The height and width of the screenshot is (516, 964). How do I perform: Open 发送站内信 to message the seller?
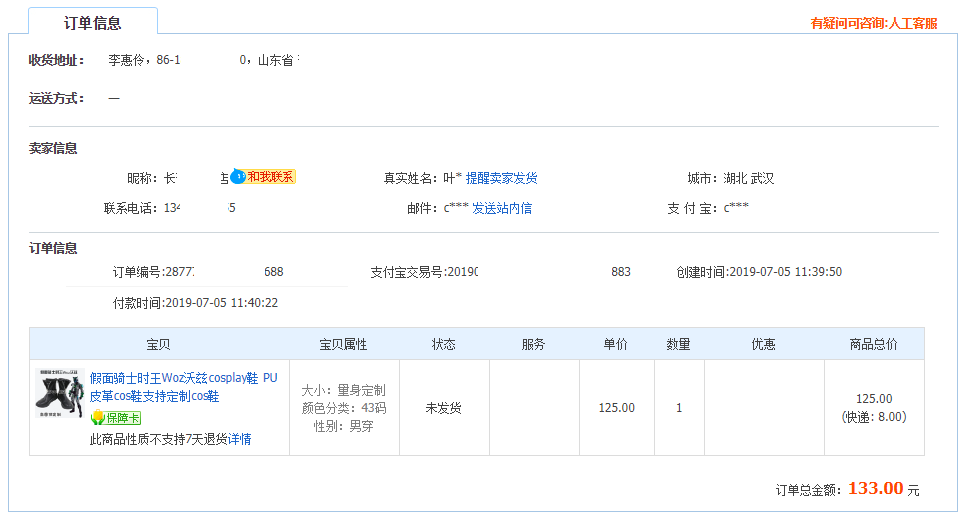tap(502, 208)
